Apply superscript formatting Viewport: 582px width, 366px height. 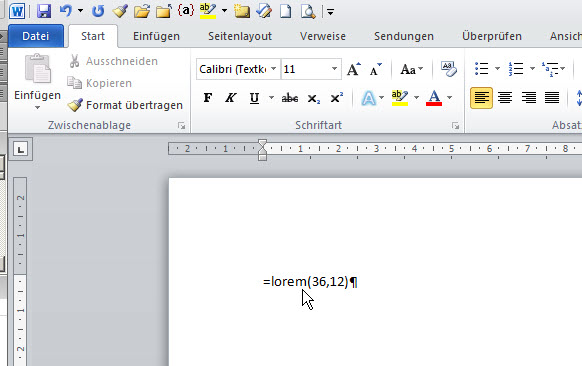click(336, 98)
